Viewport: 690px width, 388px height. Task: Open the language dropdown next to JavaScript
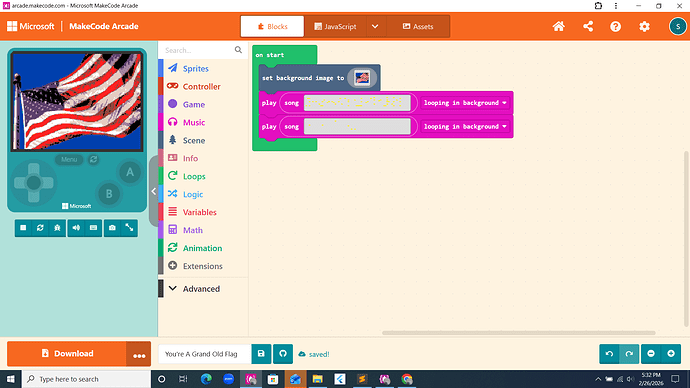[375, 26]
